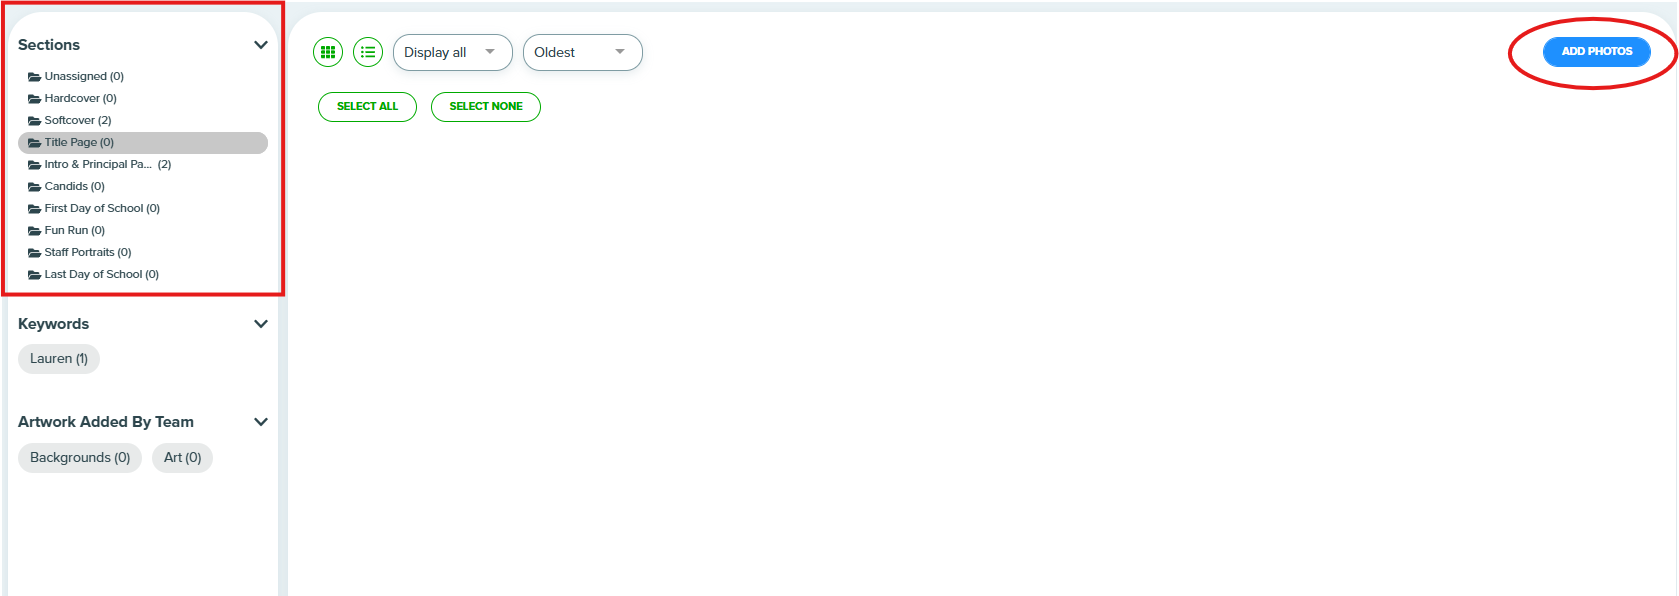Switch to grid view icon

point(328,52)
